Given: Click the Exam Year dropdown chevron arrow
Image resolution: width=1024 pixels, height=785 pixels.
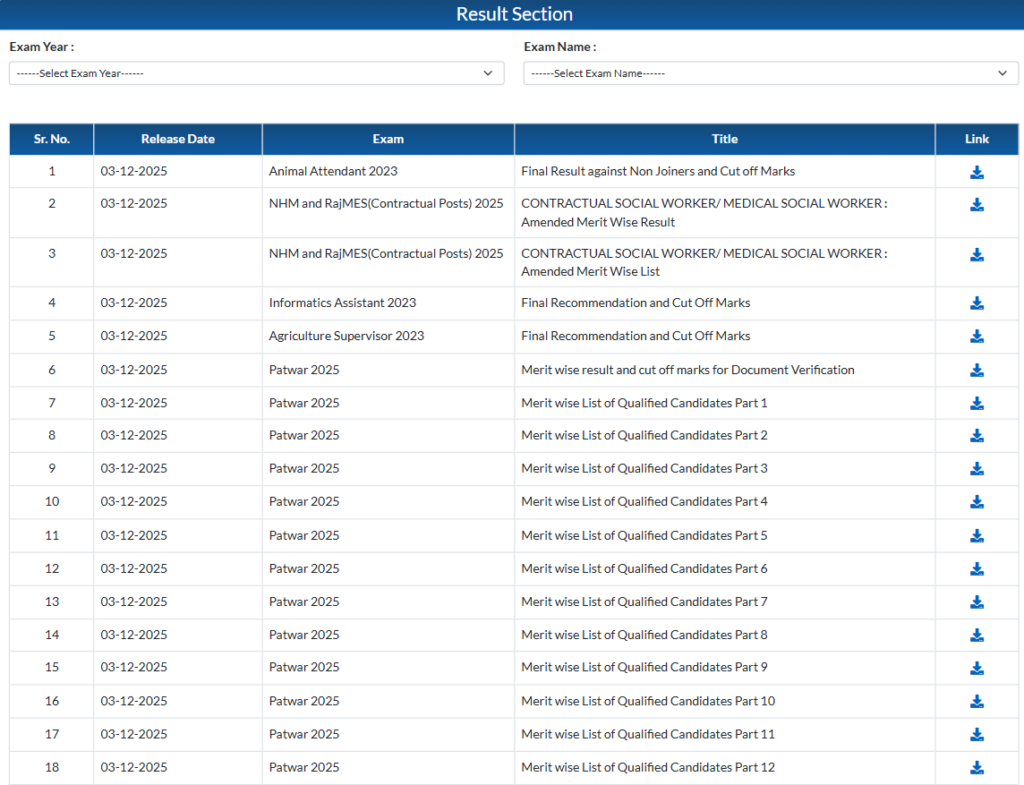Looking at the screenshot, I should click(488, 73).
